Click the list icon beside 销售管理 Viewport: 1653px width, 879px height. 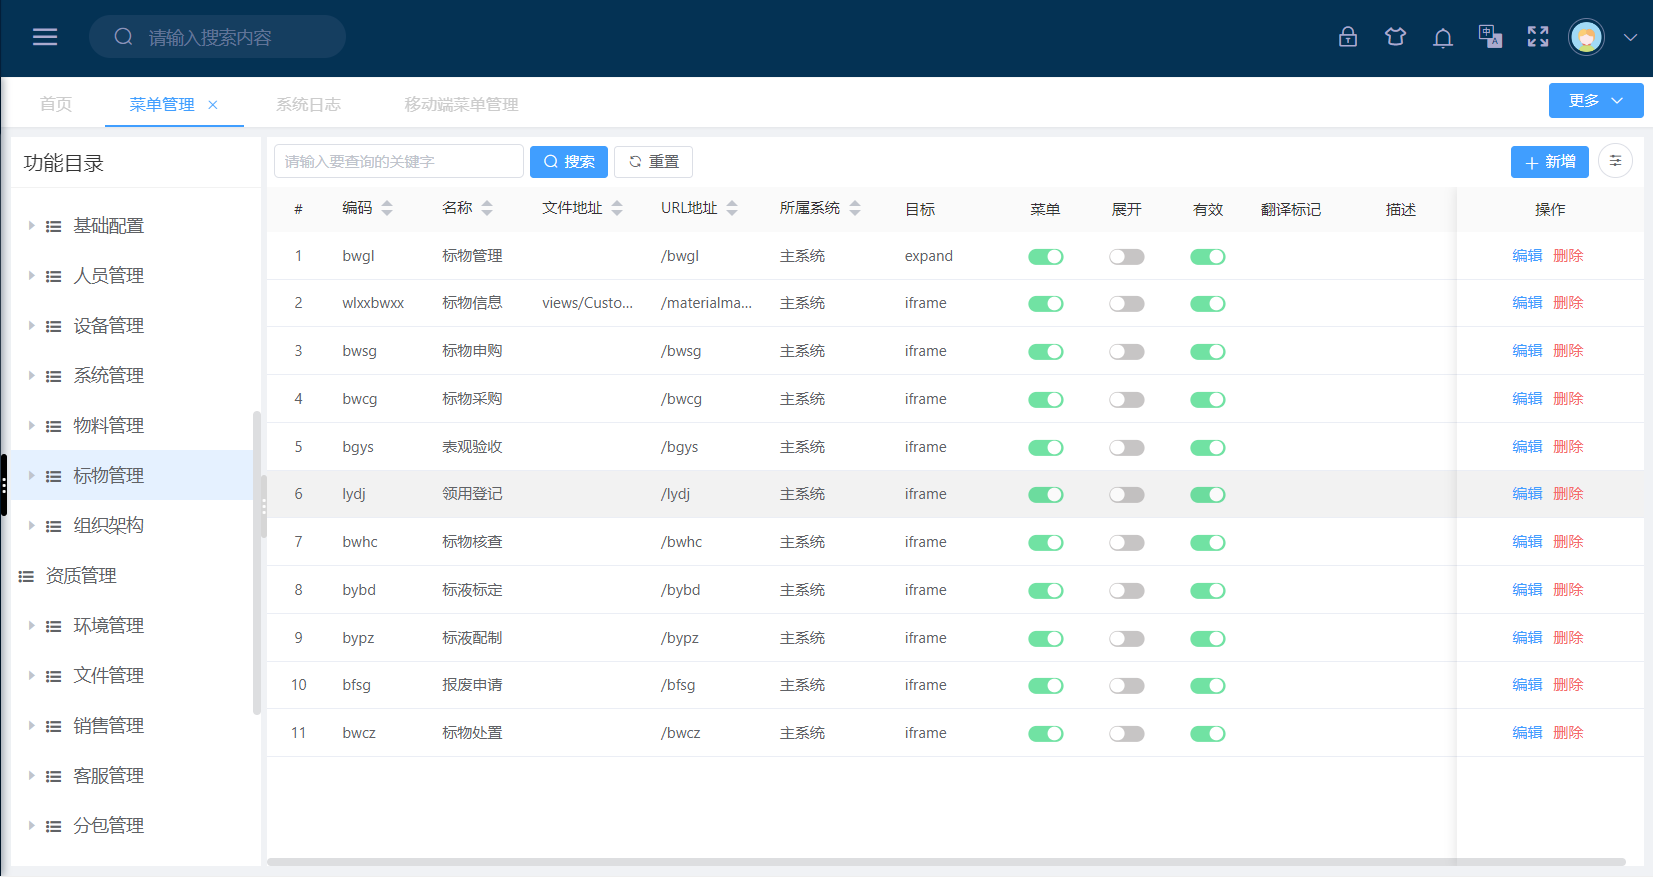point(54,727)
